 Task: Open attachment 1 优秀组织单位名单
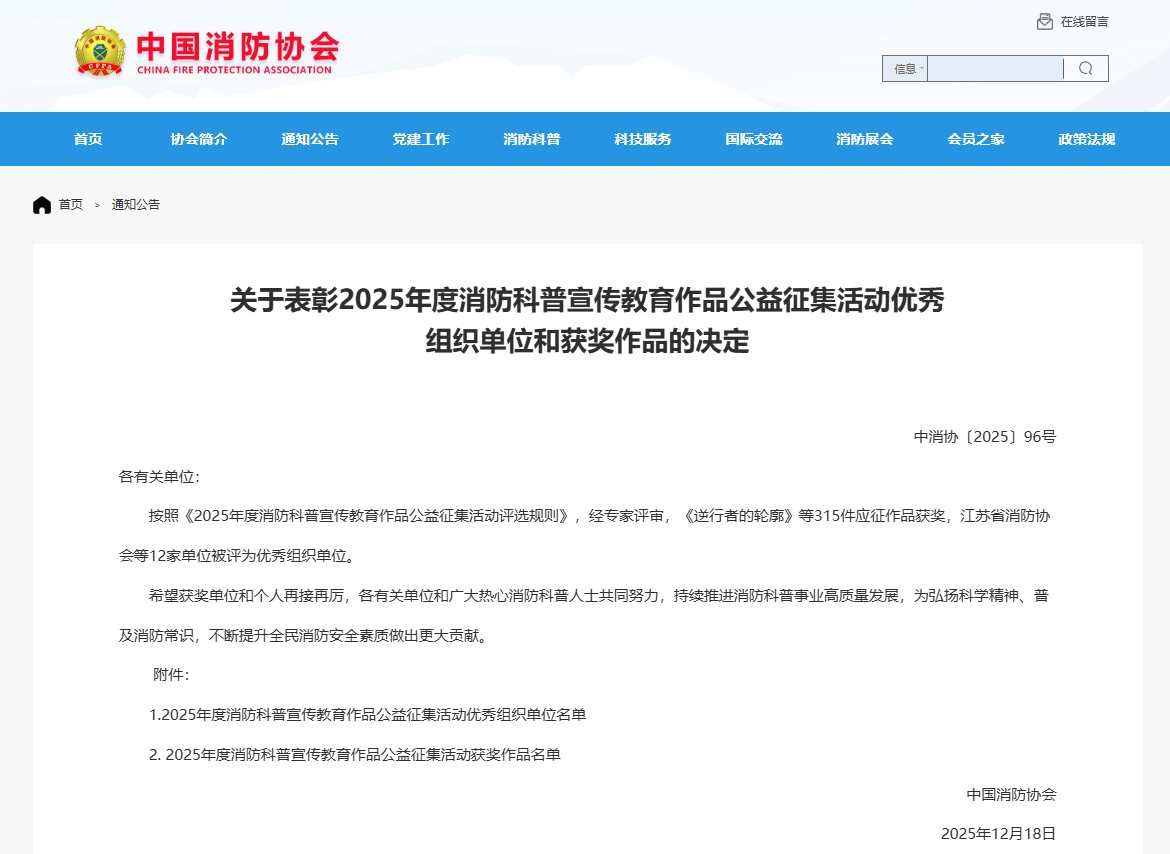[x=368, y=715]
